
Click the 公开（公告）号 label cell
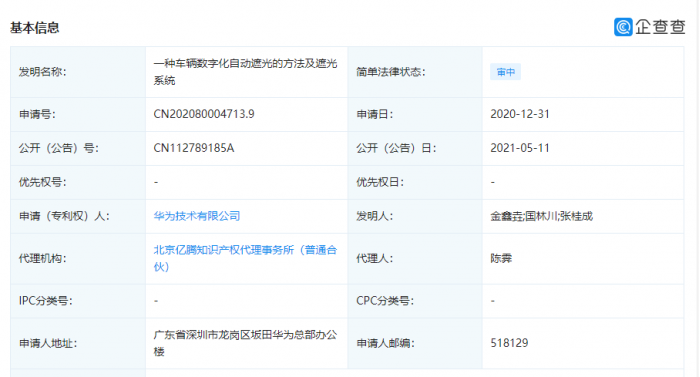[78, 148]
